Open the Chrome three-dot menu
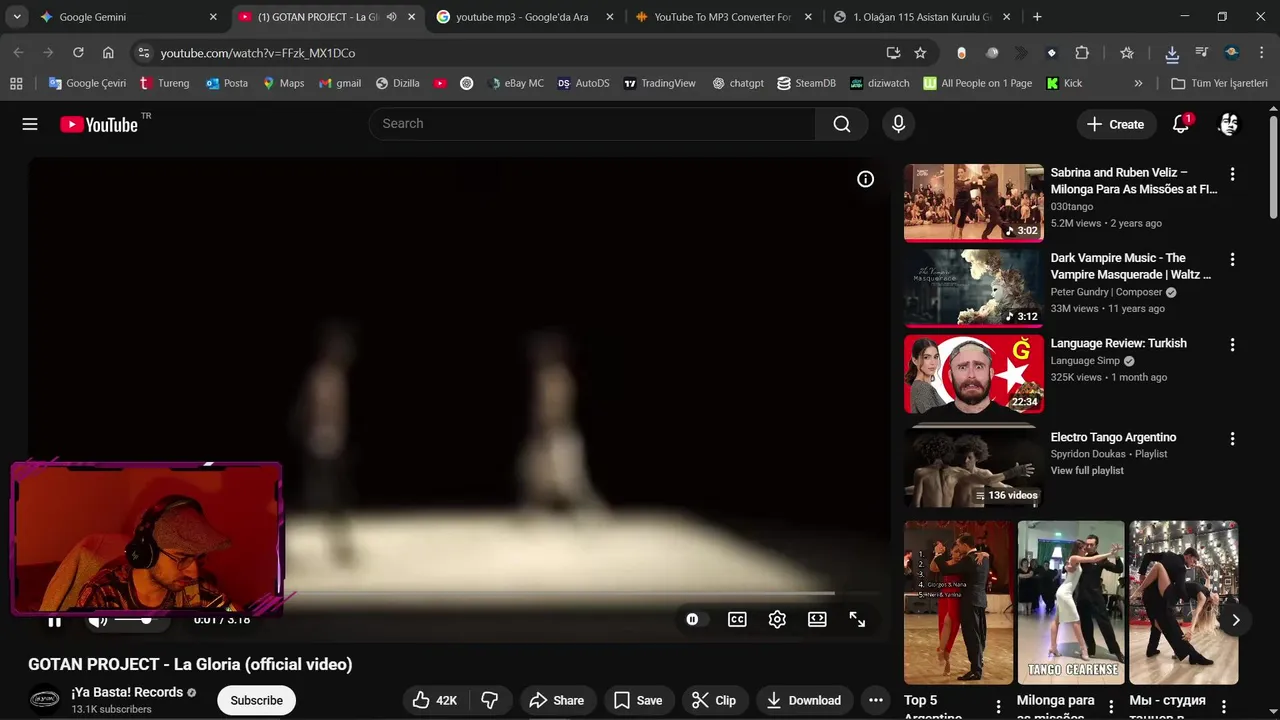Image resolution: width=1280 pixels, height=720 pixels. tap(1262, 53)
